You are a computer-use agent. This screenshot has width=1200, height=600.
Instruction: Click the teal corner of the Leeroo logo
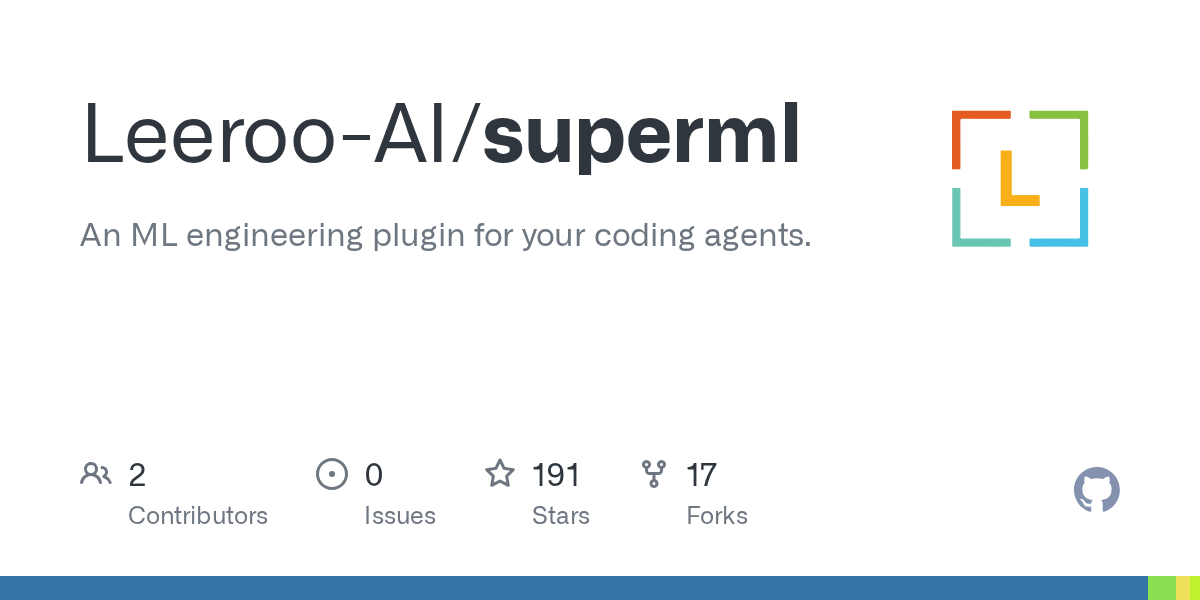pos(981,217)
